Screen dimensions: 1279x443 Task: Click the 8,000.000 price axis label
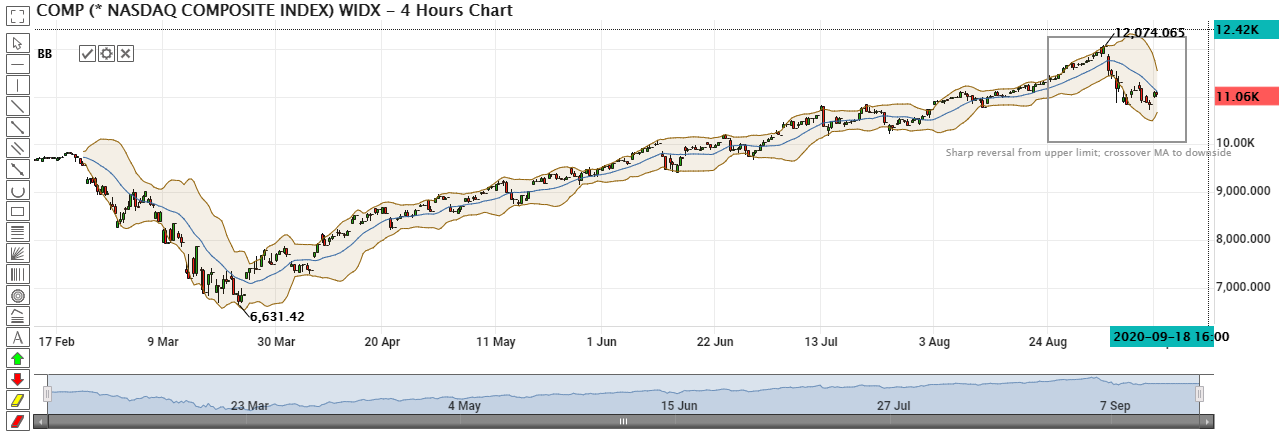tap(1243, 239)
